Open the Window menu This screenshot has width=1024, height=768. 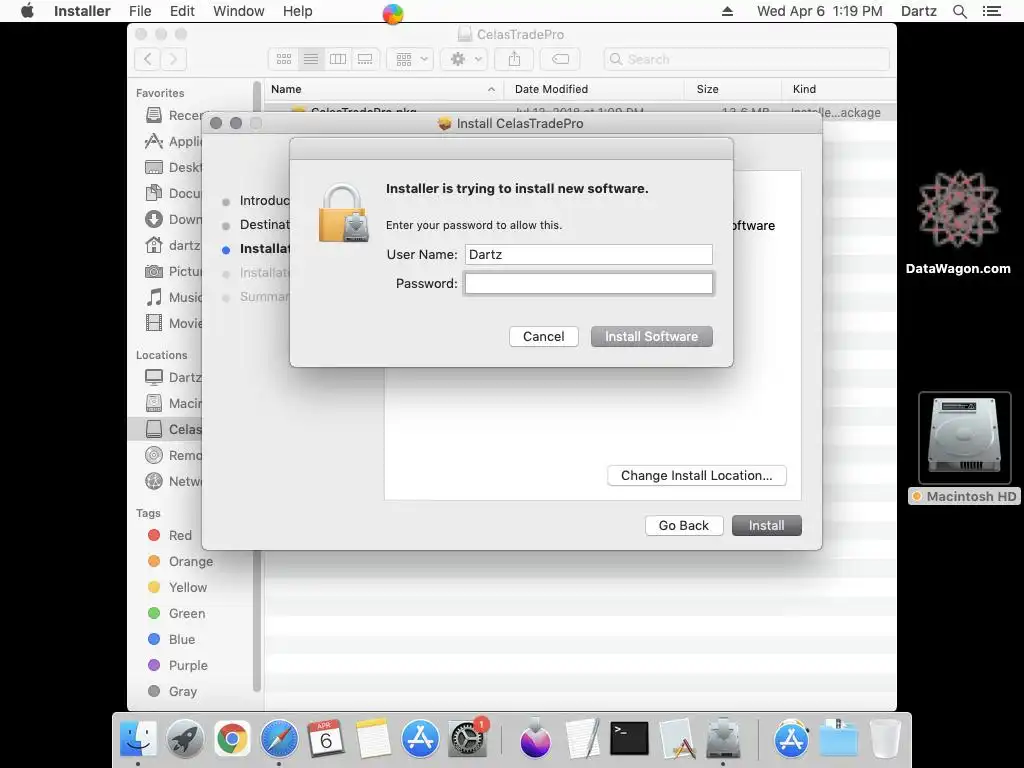click(x=238, y=11)
